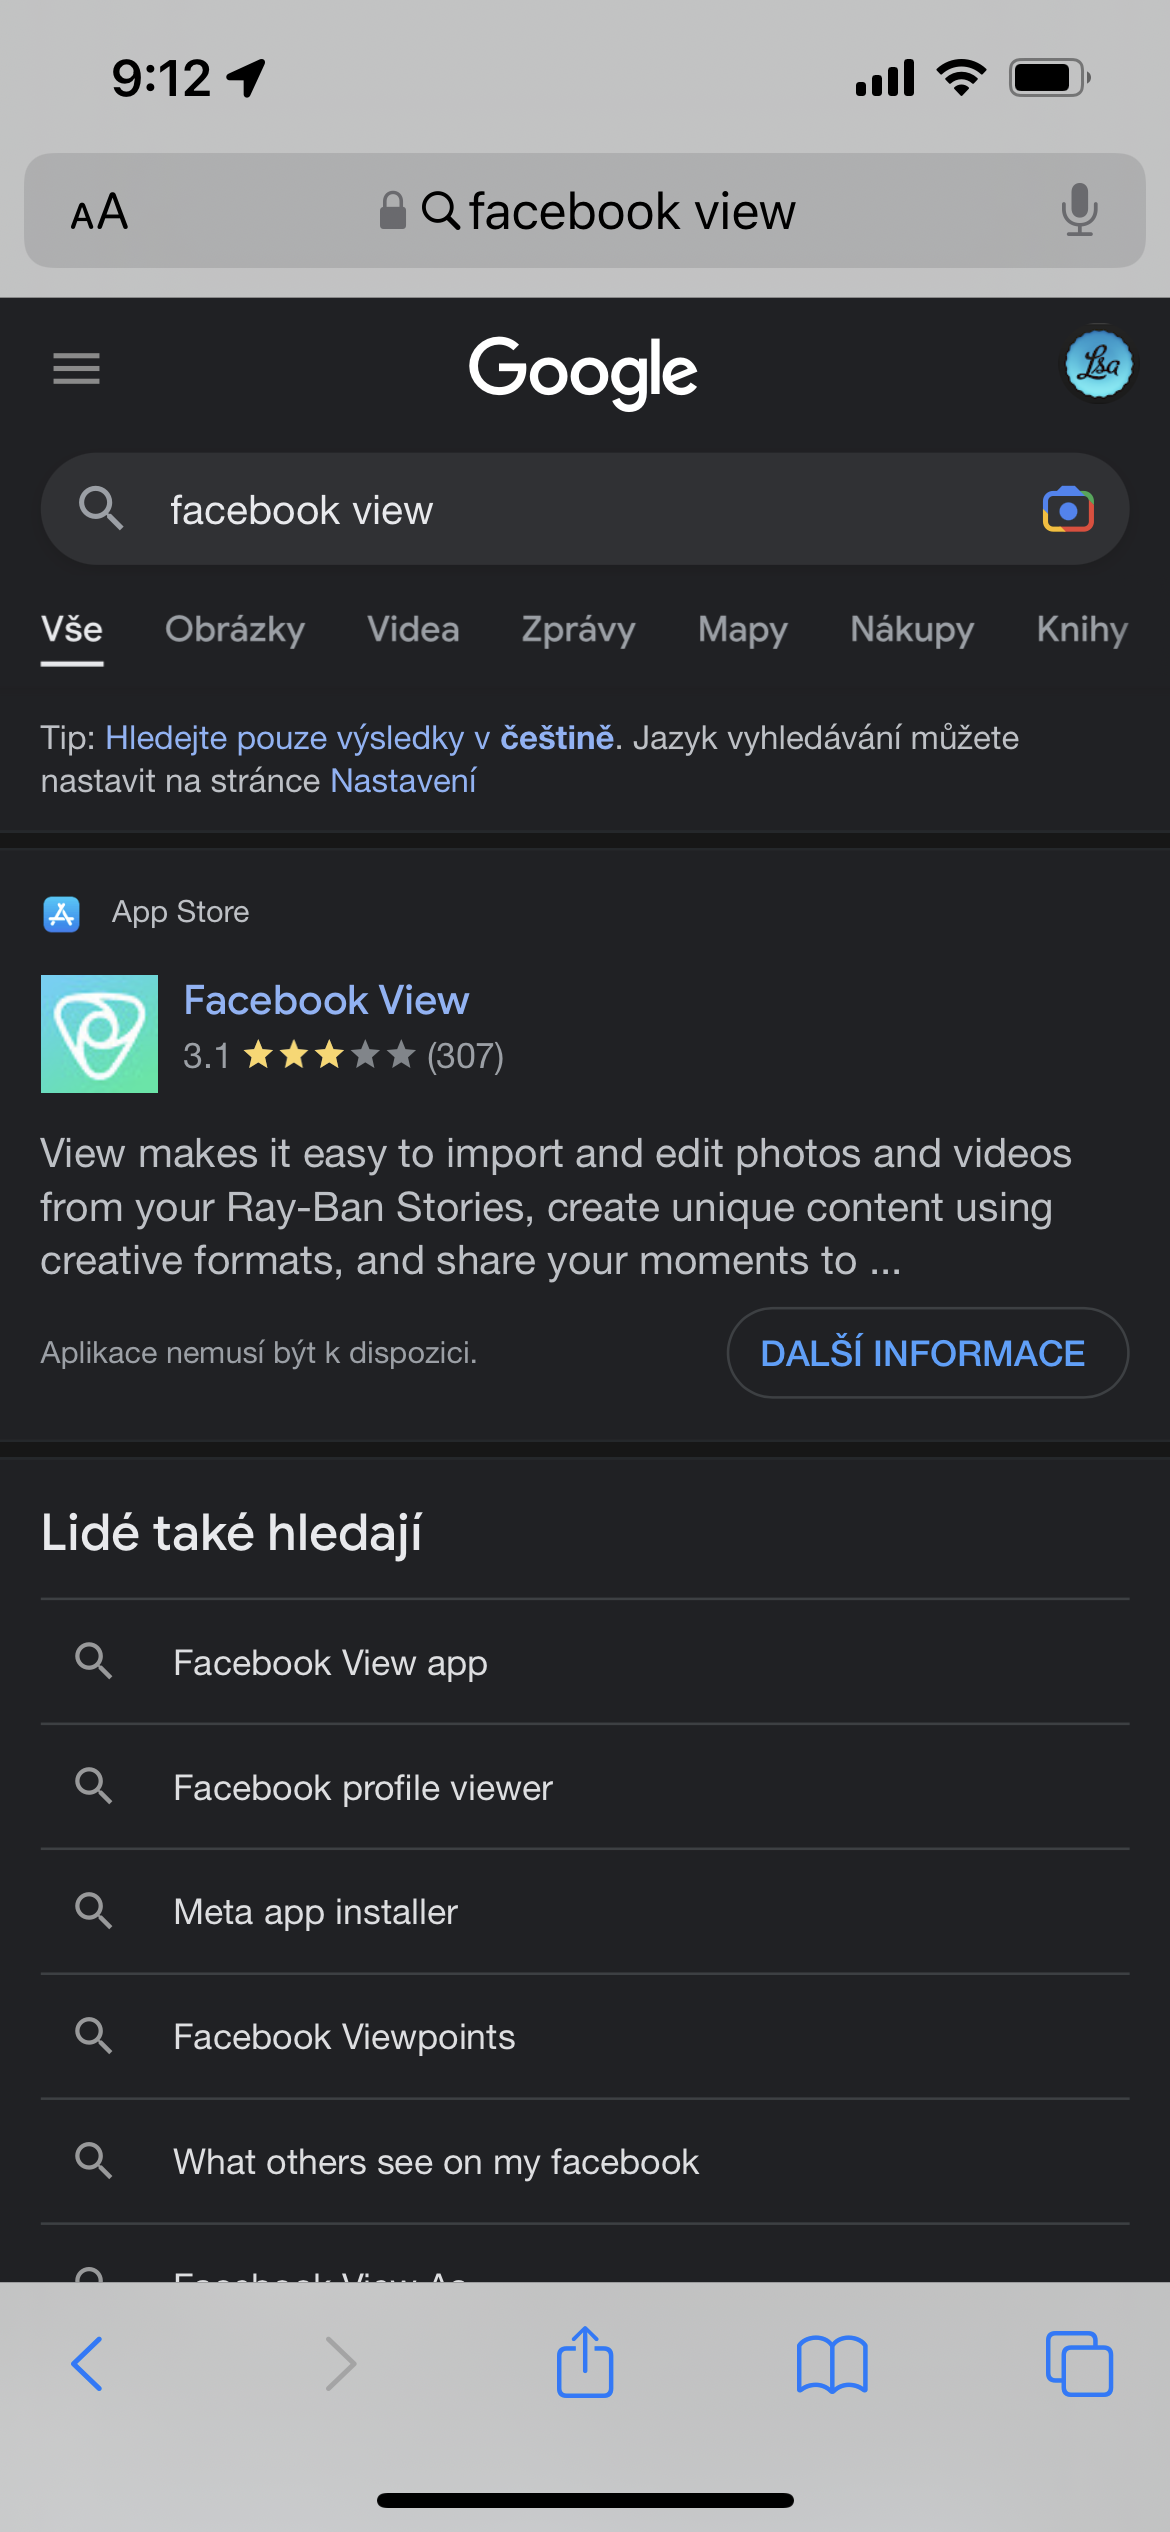Open Safari reader text size (AA) menu
This screenshot has height=2532, width=1170.
pos(99,212)
